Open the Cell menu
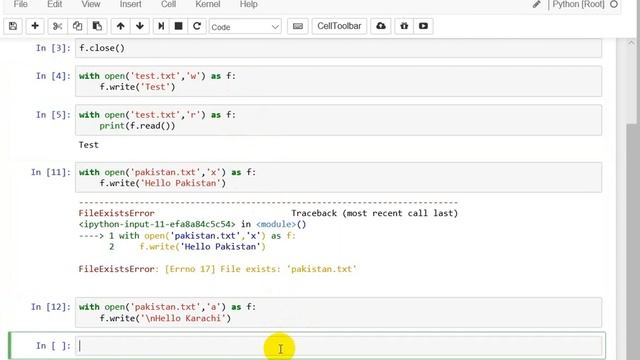This screenshot has width=640, height=360. [168, 4]
